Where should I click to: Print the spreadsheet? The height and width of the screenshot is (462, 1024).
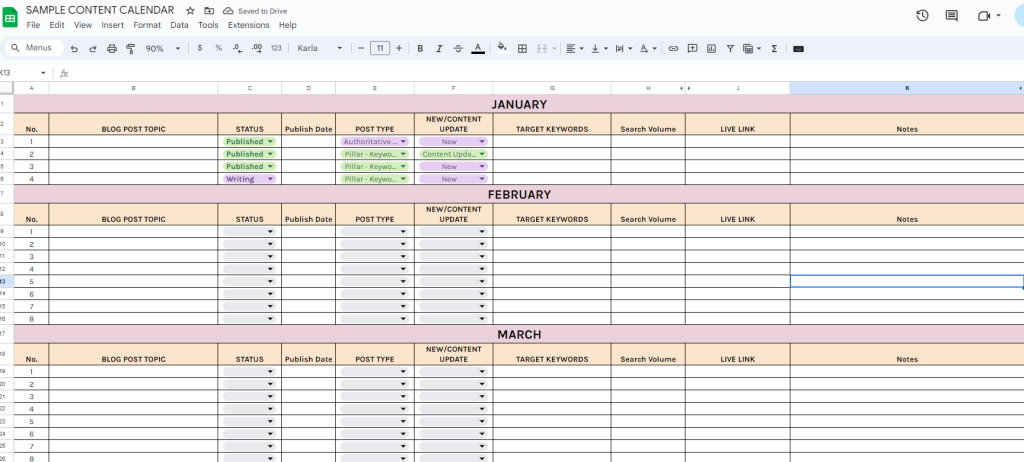pyautogui.click(x=112, y=48)
